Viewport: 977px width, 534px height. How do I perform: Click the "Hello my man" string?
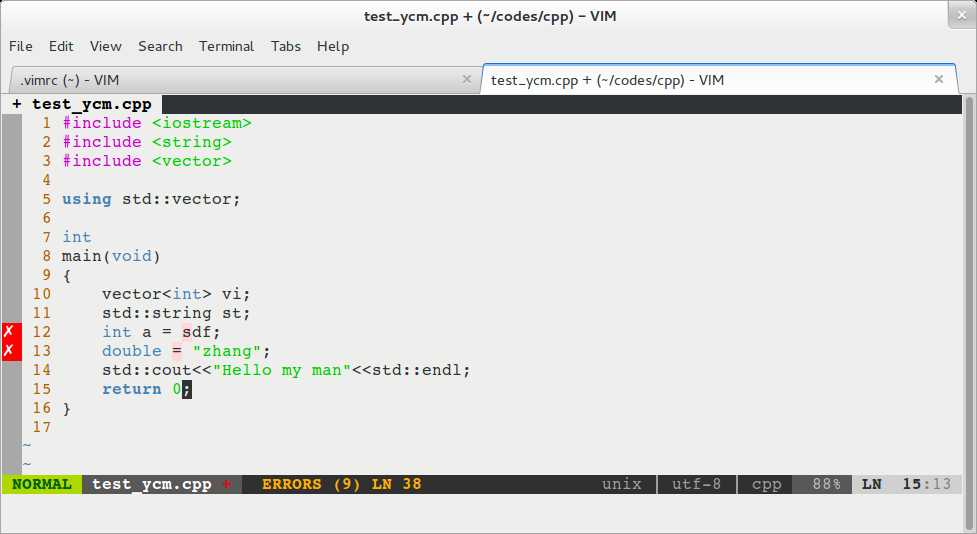click(282, 370)
